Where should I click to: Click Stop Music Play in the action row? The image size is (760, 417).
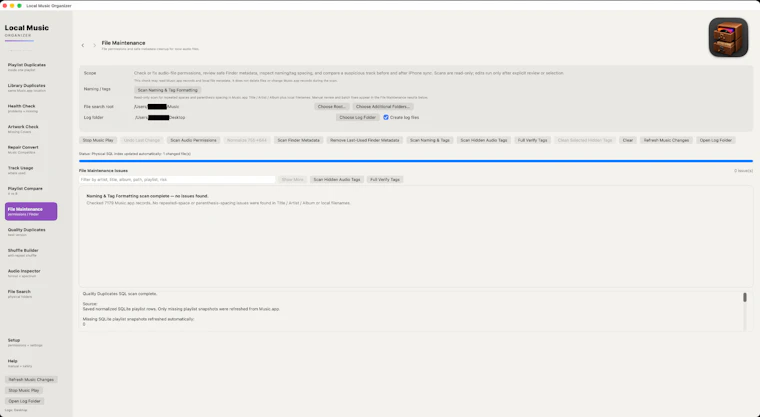pos(98,140)
